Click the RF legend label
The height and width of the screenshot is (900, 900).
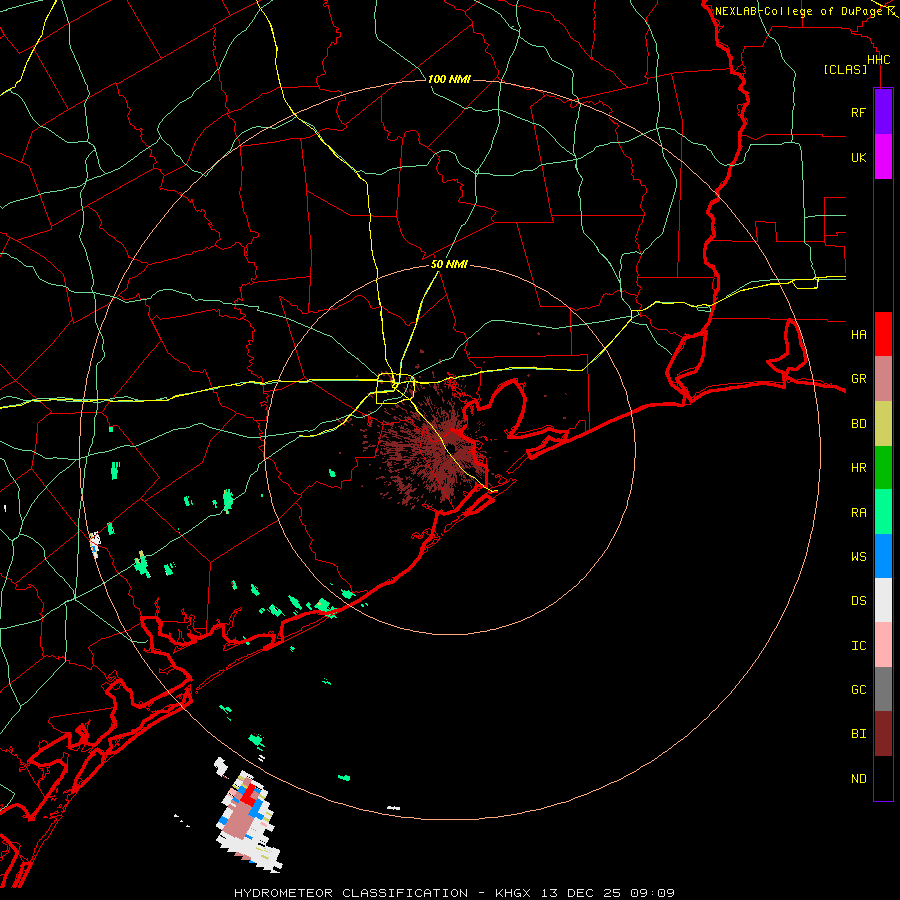(858, 112)
